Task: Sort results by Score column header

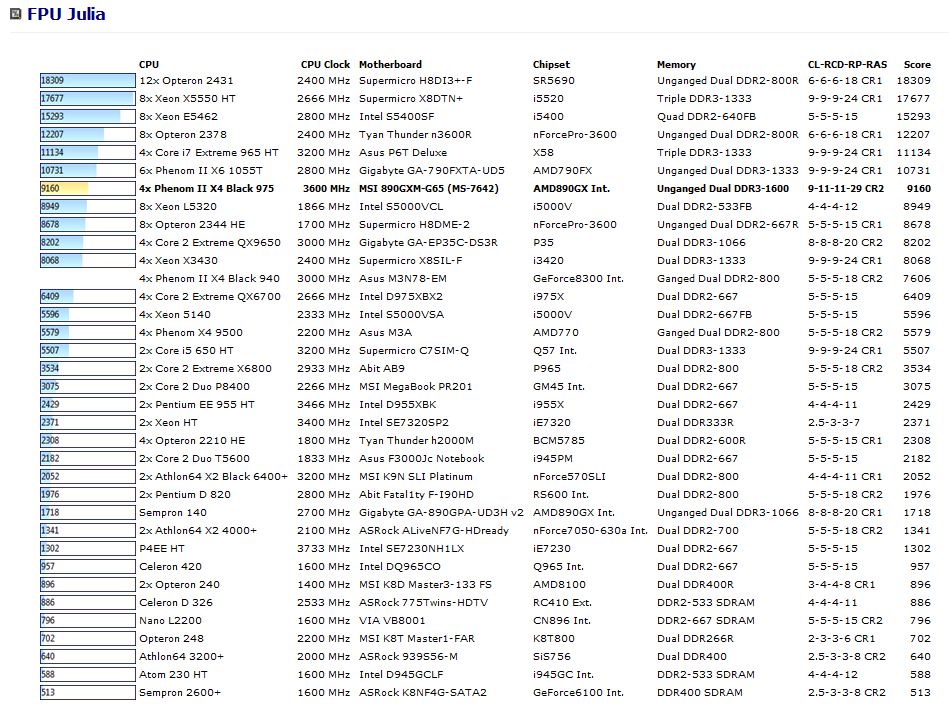Action: pyautogui.click(x=916, y=64)
